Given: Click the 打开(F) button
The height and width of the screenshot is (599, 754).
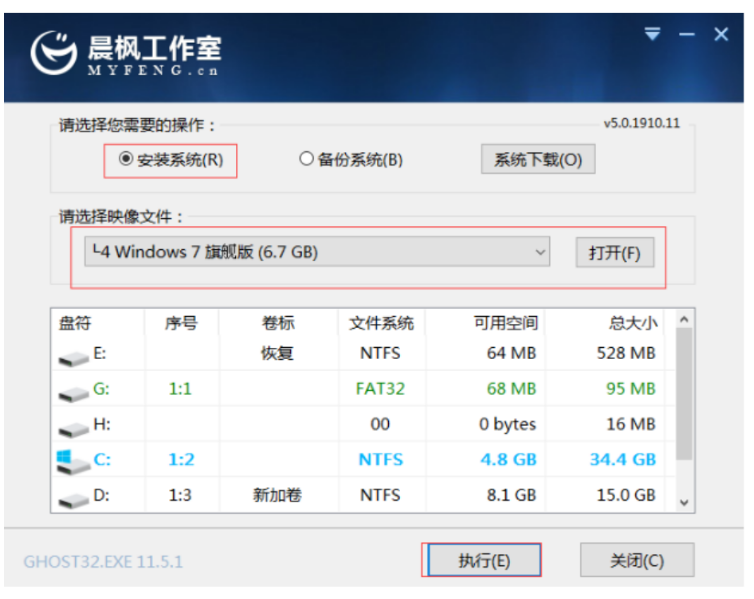Looking at the screenshot, I should [615, 252].
